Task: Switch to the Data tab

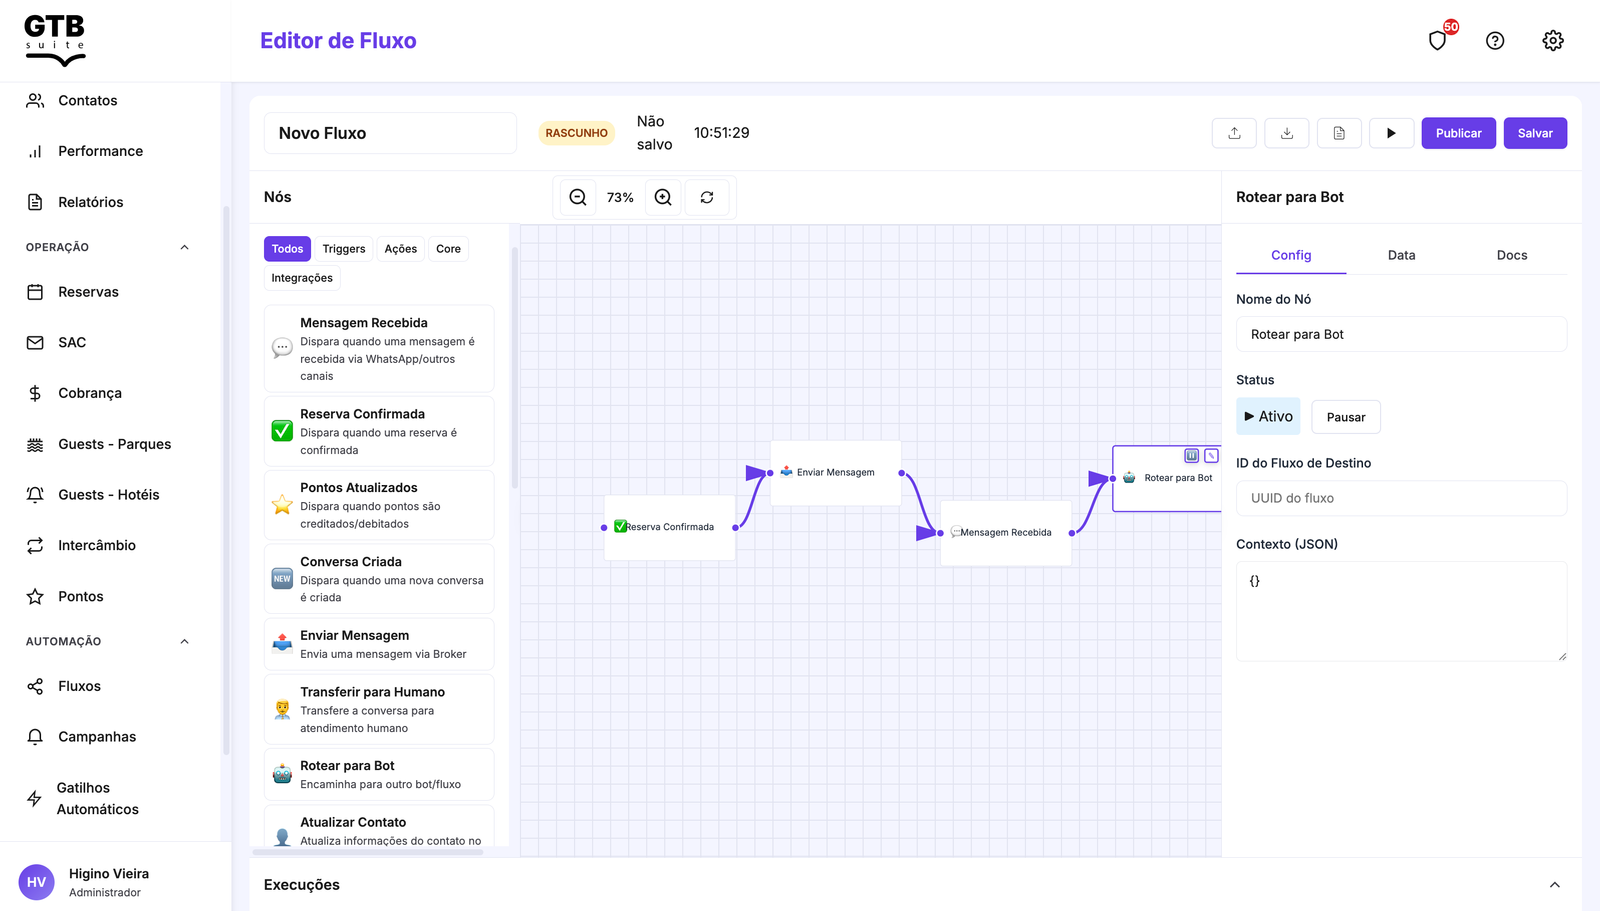Action: 1401,255
